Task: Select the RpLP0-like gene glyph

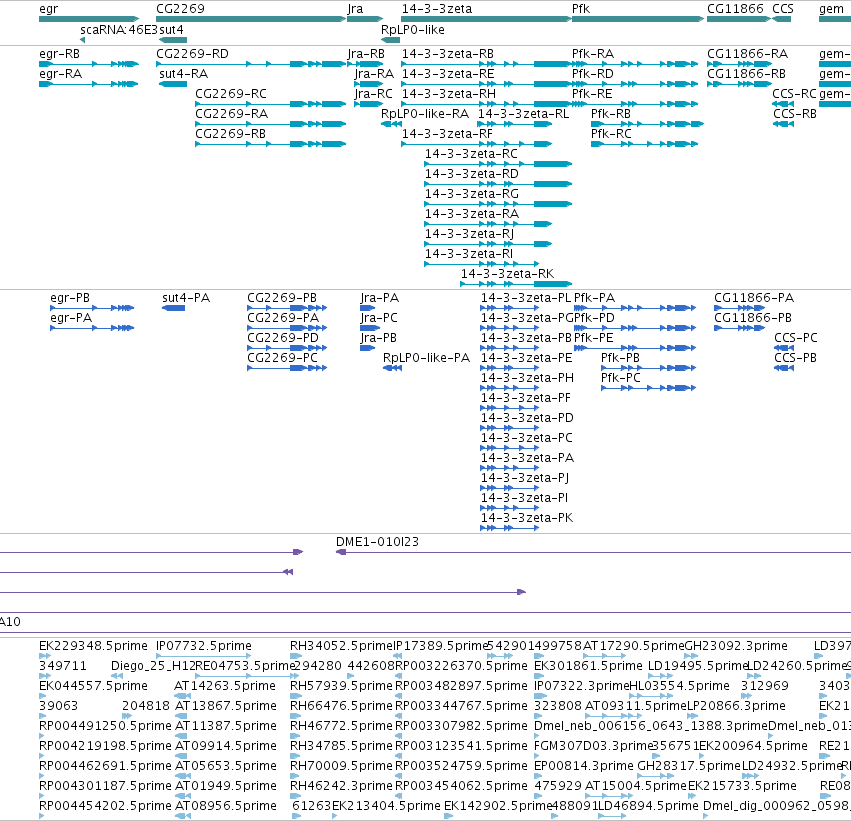Action: (x=391, y=40)
